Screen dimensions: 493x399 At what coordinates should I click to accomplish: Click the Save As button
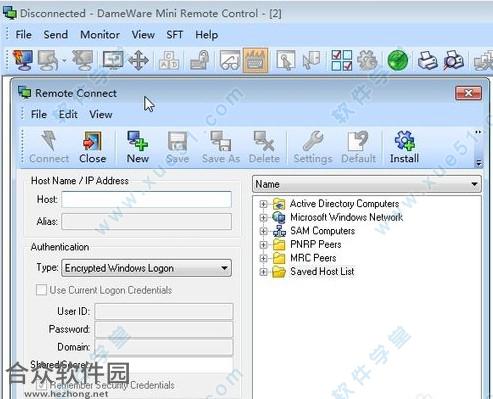tap(221, 147)
